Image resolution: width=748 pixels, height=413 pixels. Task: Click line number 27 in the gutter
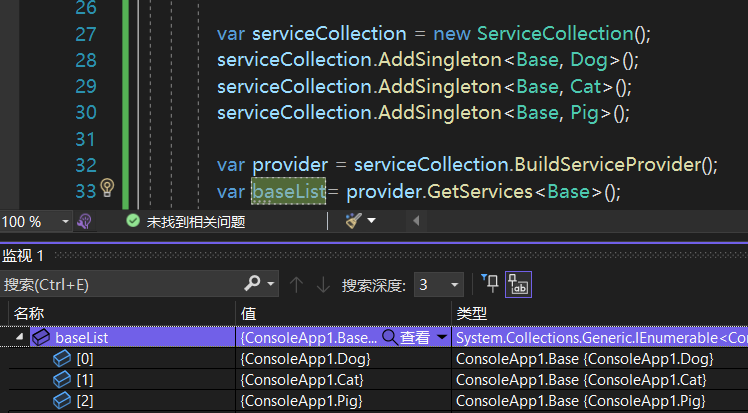pyautogui.click(x=86, y=34)
